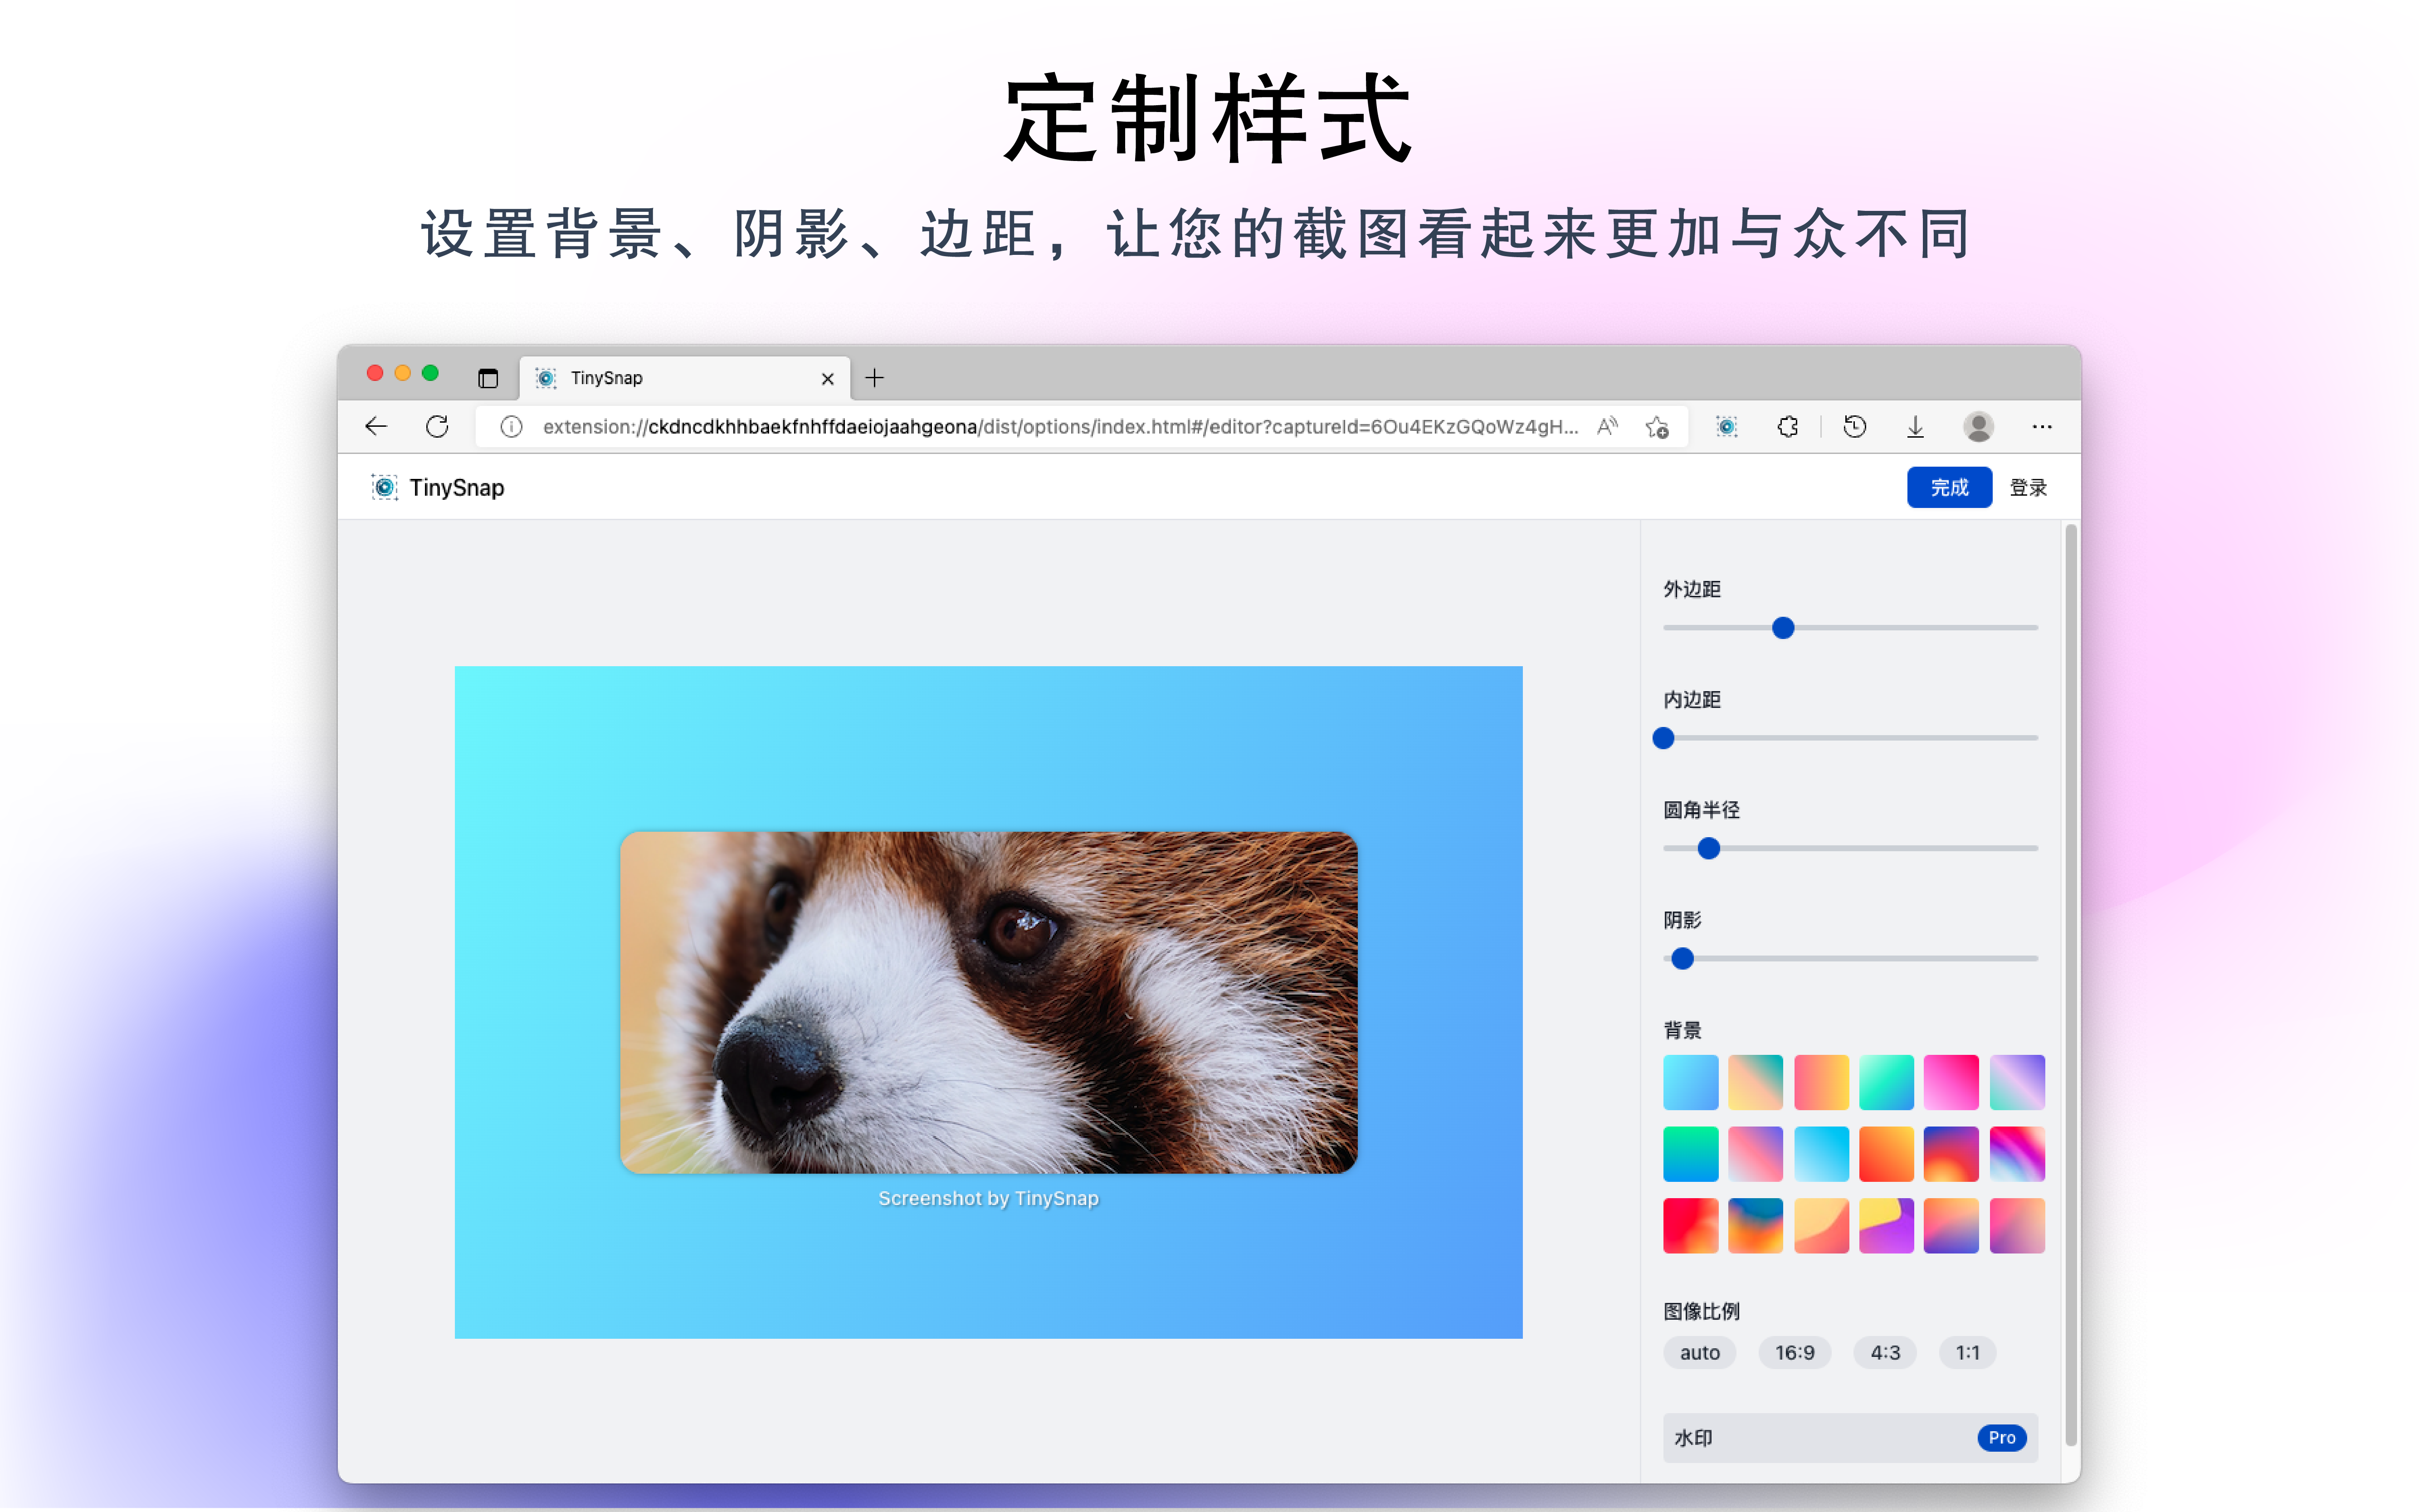Select the blue-orange sunset swatch in second row
This screenshot has width=2419, height=1512.
pyautogui.click(x=1951, y=1154)
